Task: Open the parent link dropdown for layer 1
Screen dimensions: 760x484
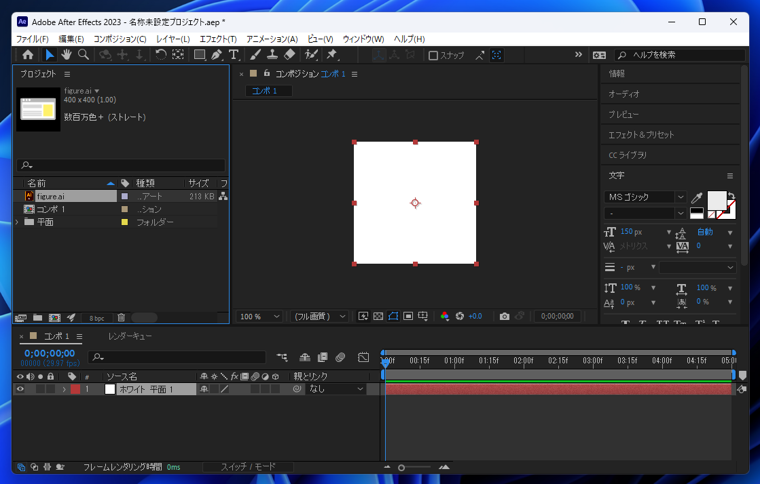Action: (x=335, y=389)
